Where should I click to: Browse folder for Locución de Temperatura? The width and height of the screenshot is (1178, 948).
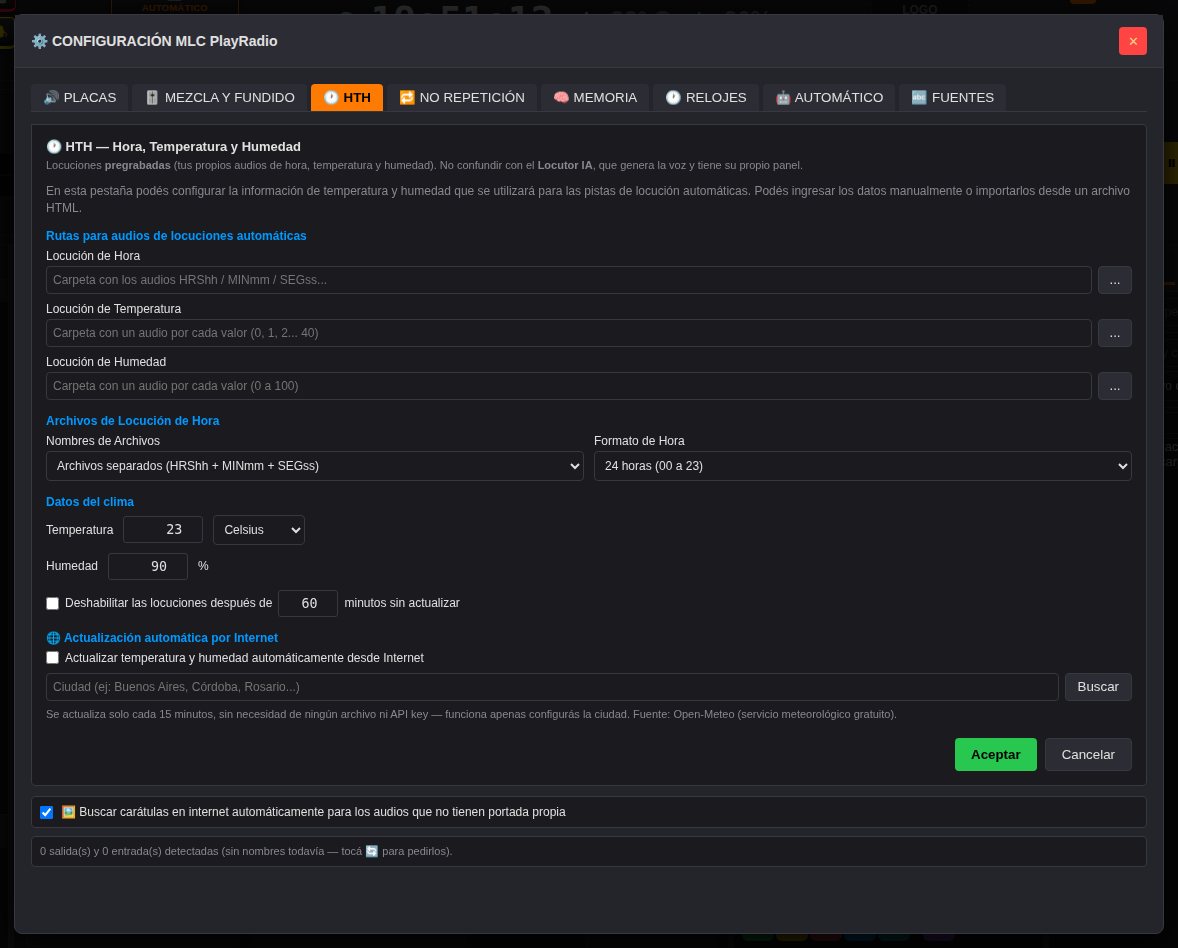(1115, 333)
